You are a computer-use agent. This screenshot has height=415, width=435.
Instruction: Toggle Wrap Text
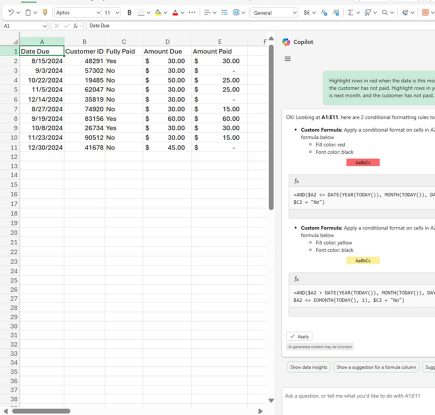click(224, 13)
